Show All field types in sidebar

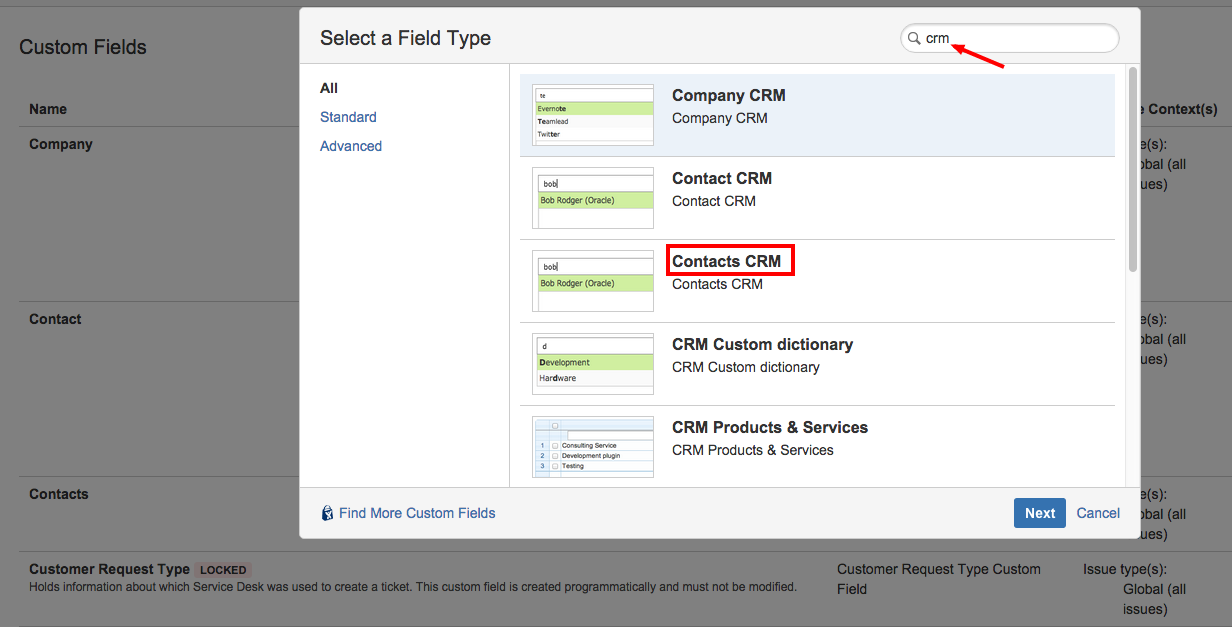pyautogui.click(x=329, y=88)
